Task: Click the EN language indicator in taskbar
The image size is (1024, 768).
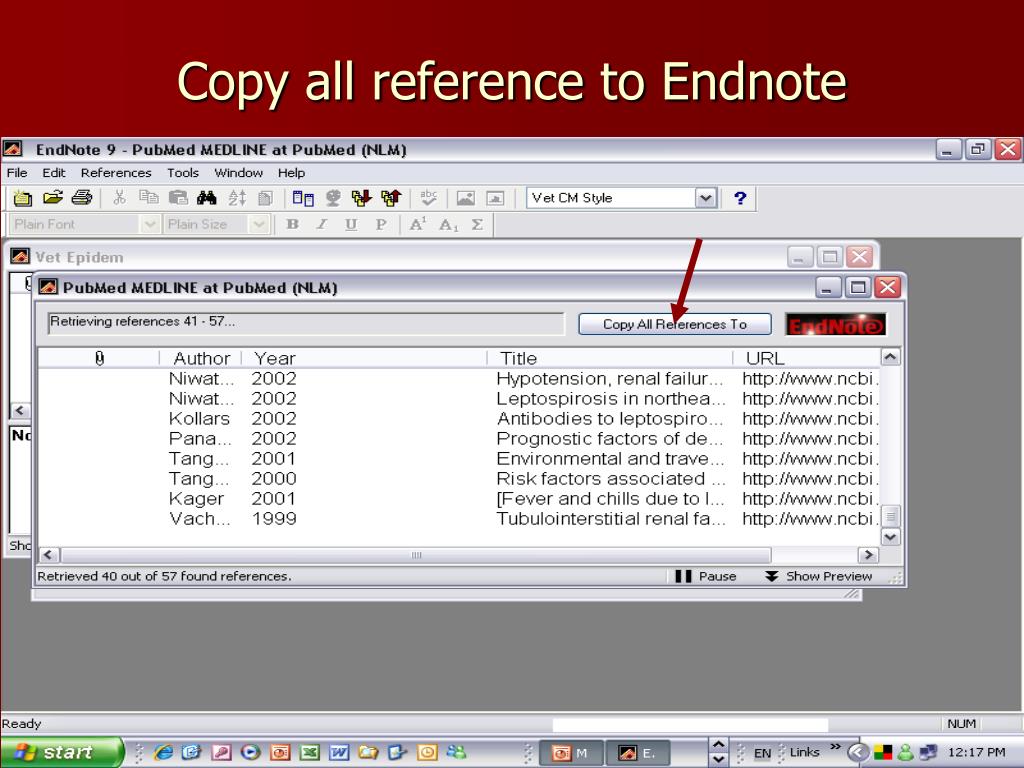Action: [762, 753]
